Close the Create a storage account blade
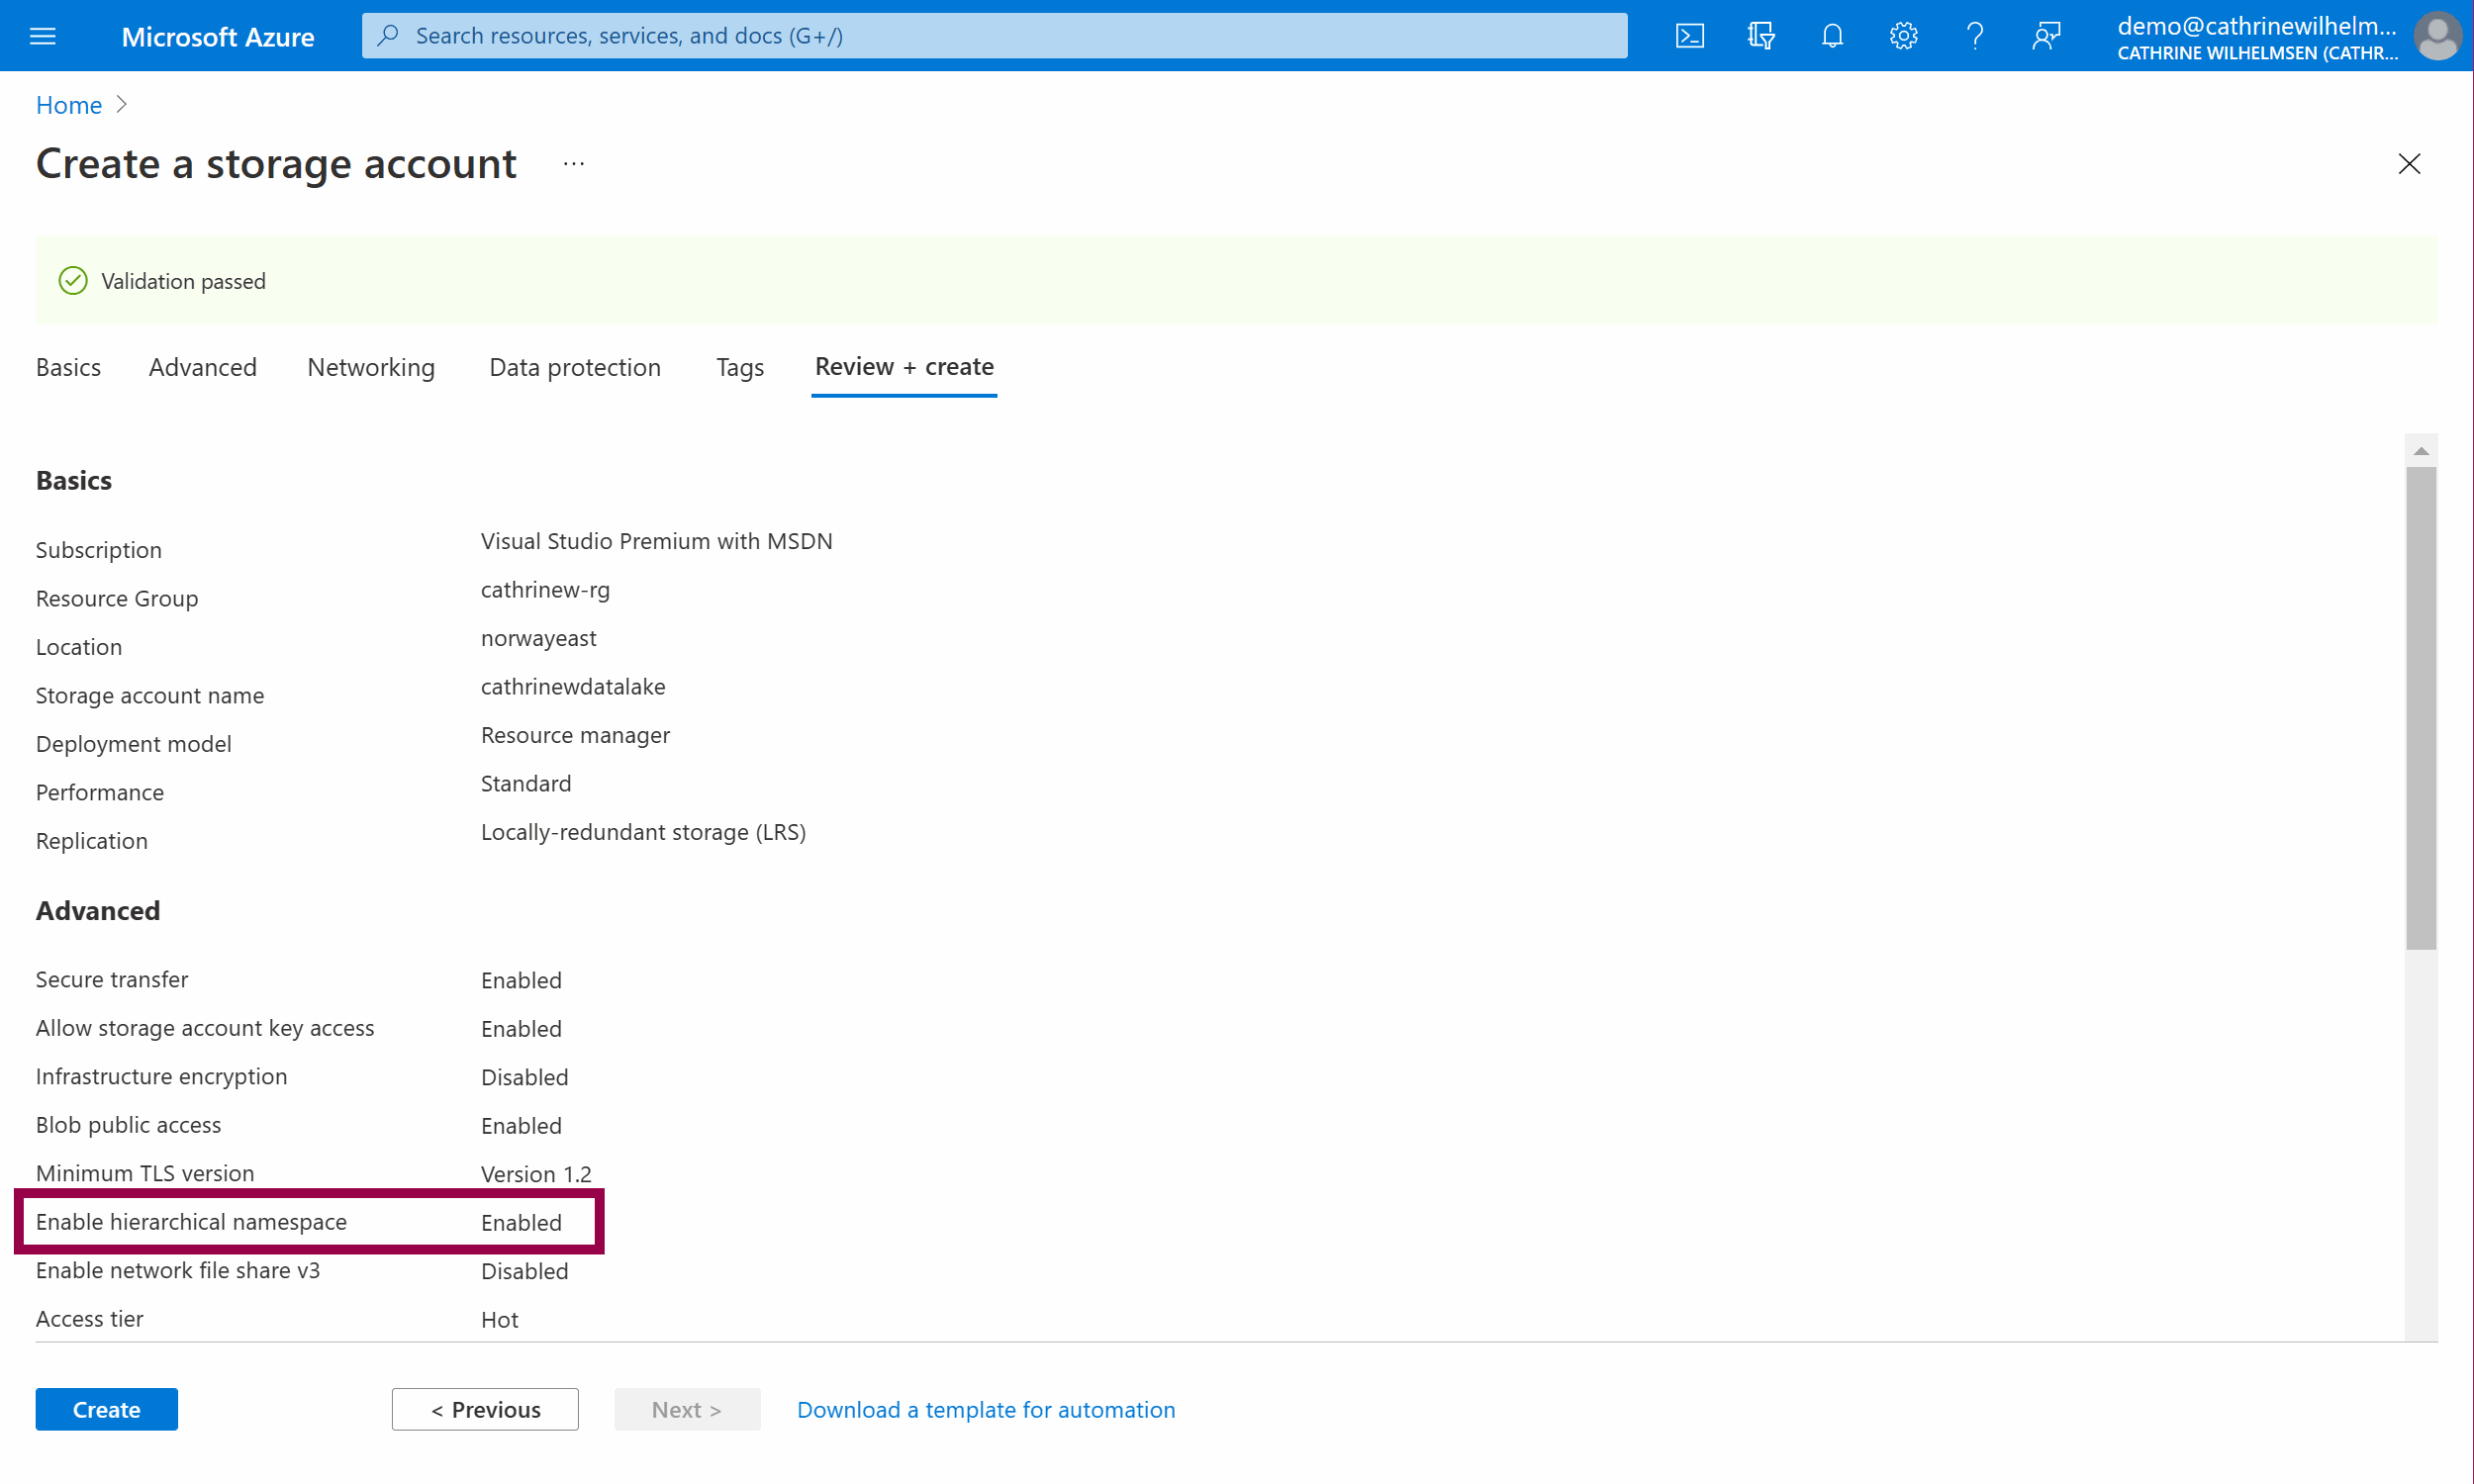Screen dimensions: 2474x1484 (x=2408, y=164)
